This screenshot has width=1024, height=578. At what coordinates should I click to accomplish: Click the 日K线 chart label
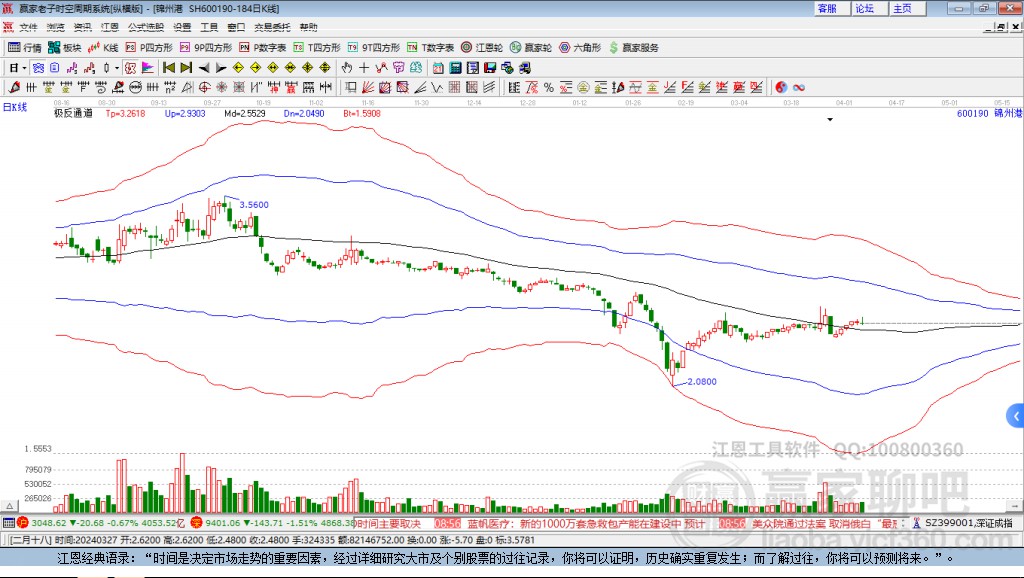pyautogui.click(x=15, y=107)
